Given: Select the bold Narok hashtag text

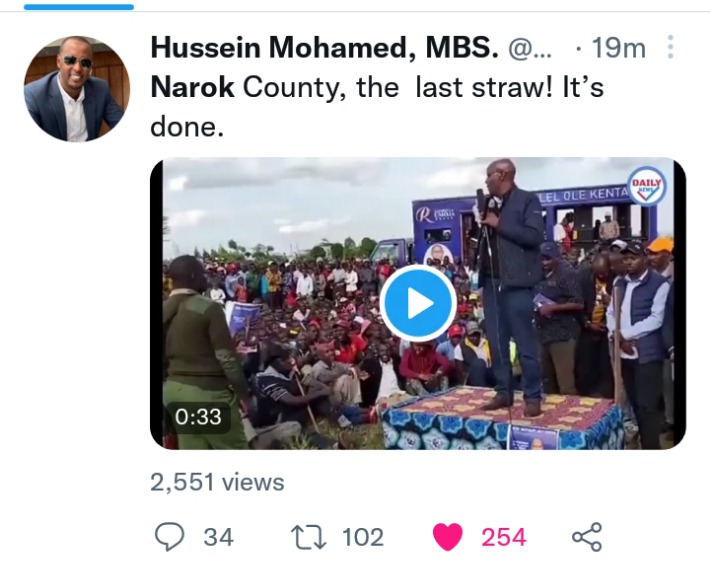Looking at the screenshot, I should click(192, 87).
